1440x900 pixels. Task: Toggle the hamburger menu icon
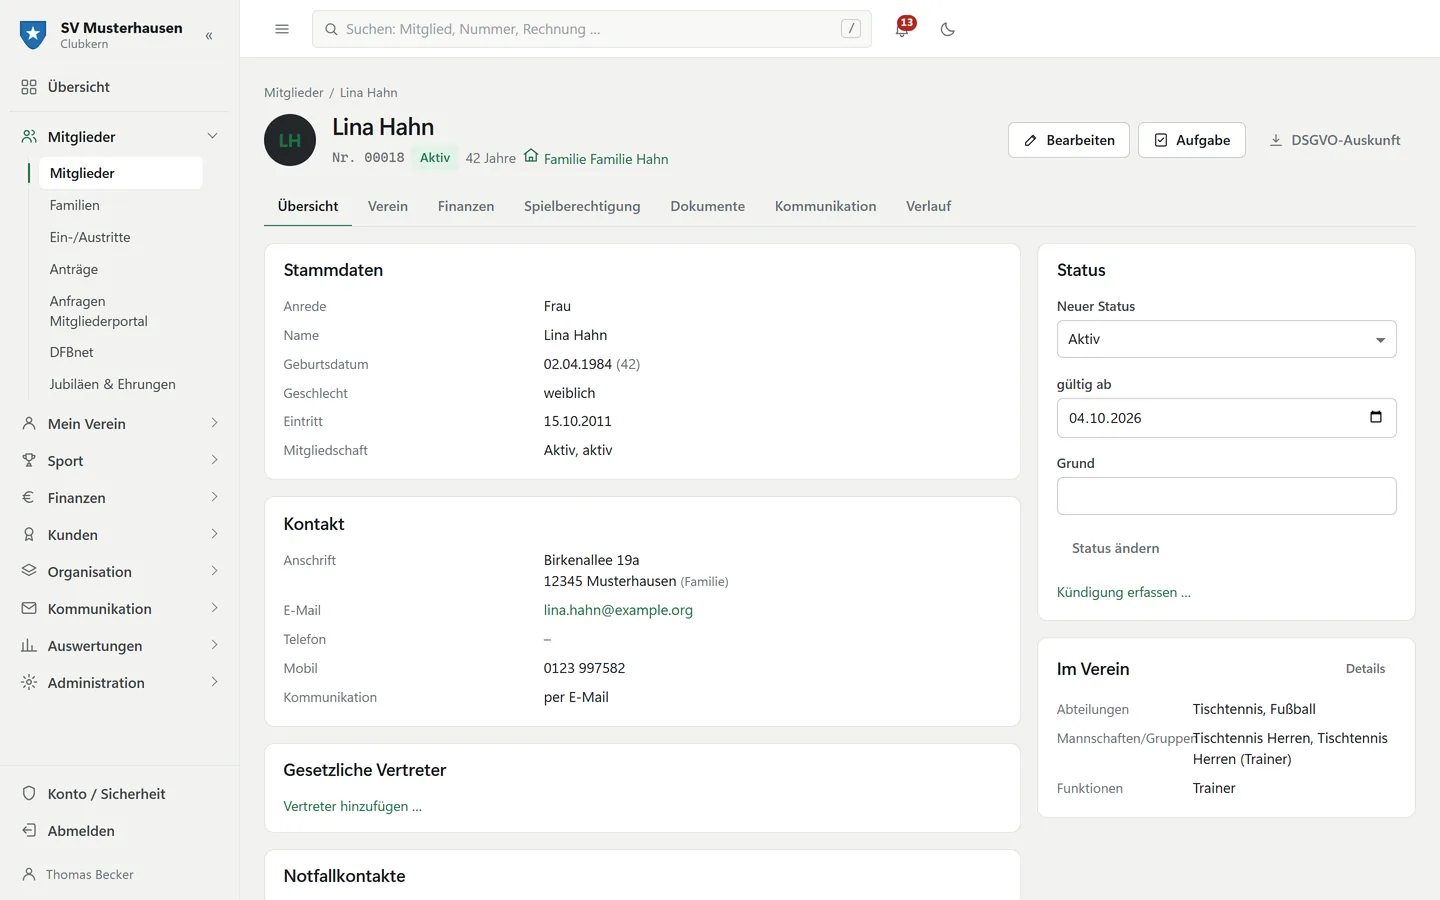point(282,29)
